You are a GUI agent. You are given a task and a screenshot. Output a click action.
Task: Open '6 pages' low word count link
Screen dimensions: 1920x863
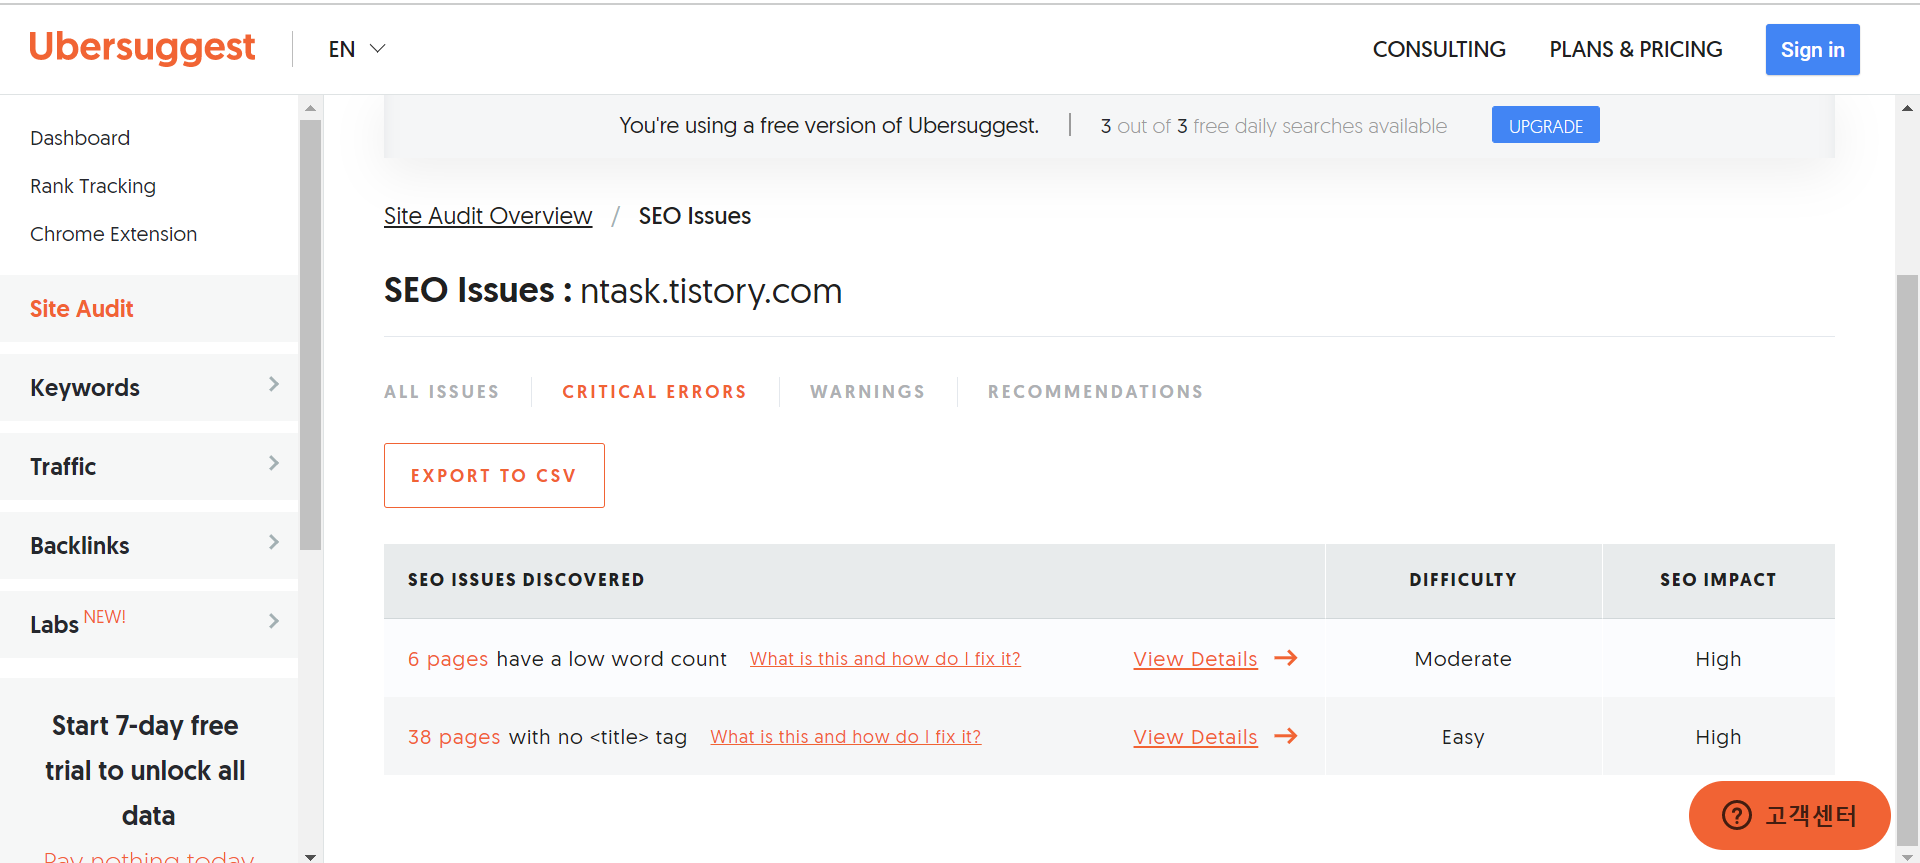pyautogui.click(x=448, y=659)
